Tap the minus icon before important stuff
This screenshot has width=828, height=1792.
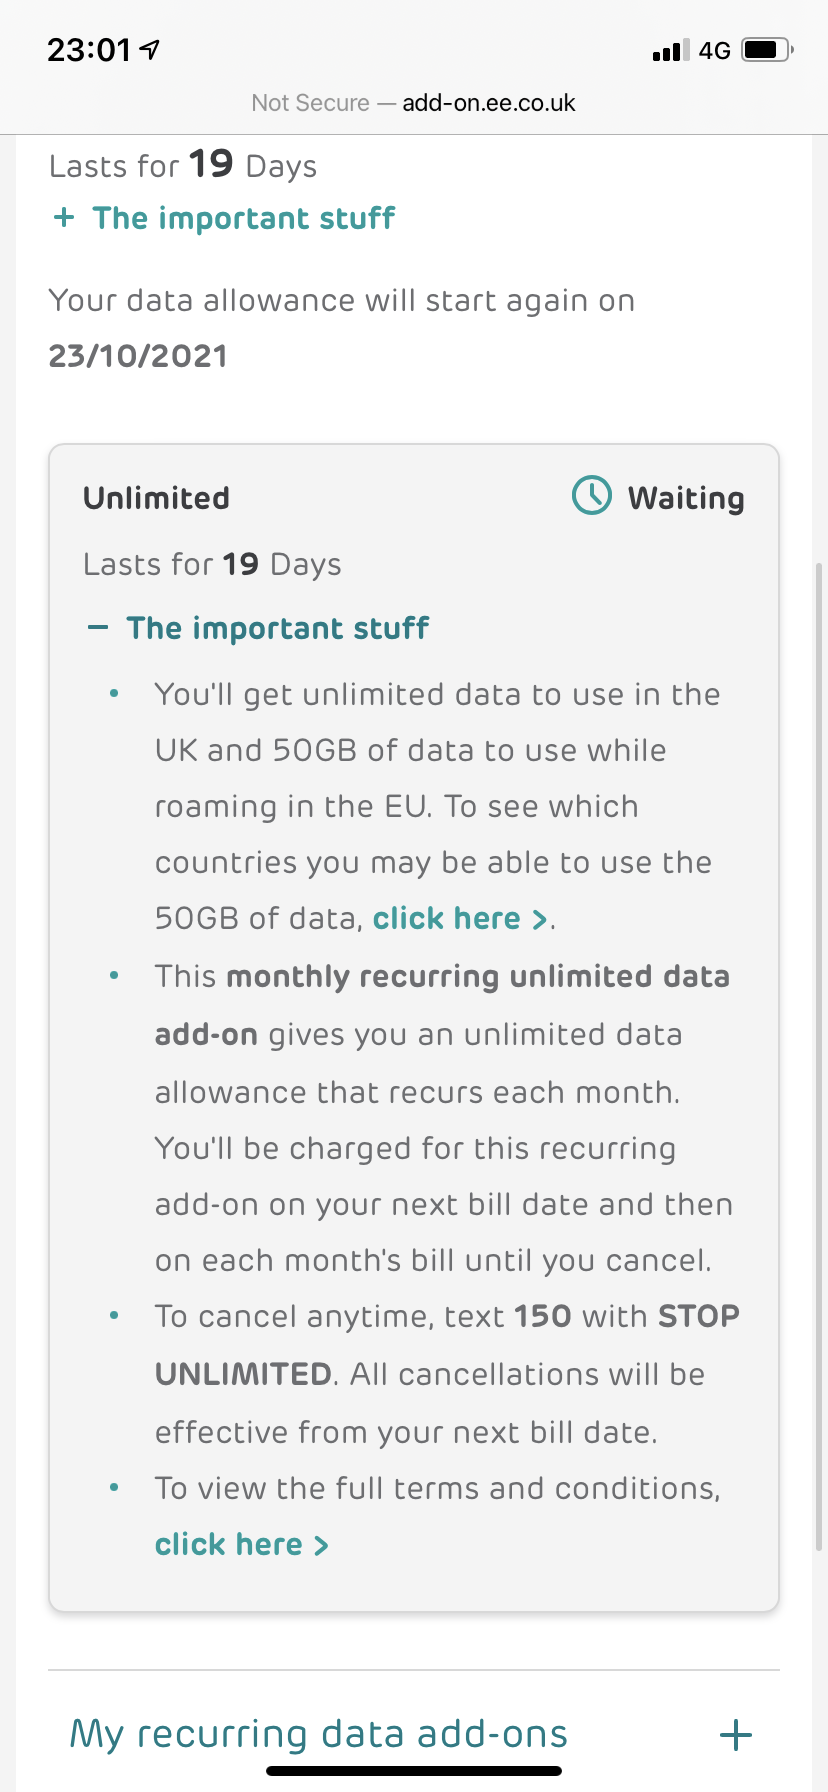pyautogui.click(x=98, y=628)
